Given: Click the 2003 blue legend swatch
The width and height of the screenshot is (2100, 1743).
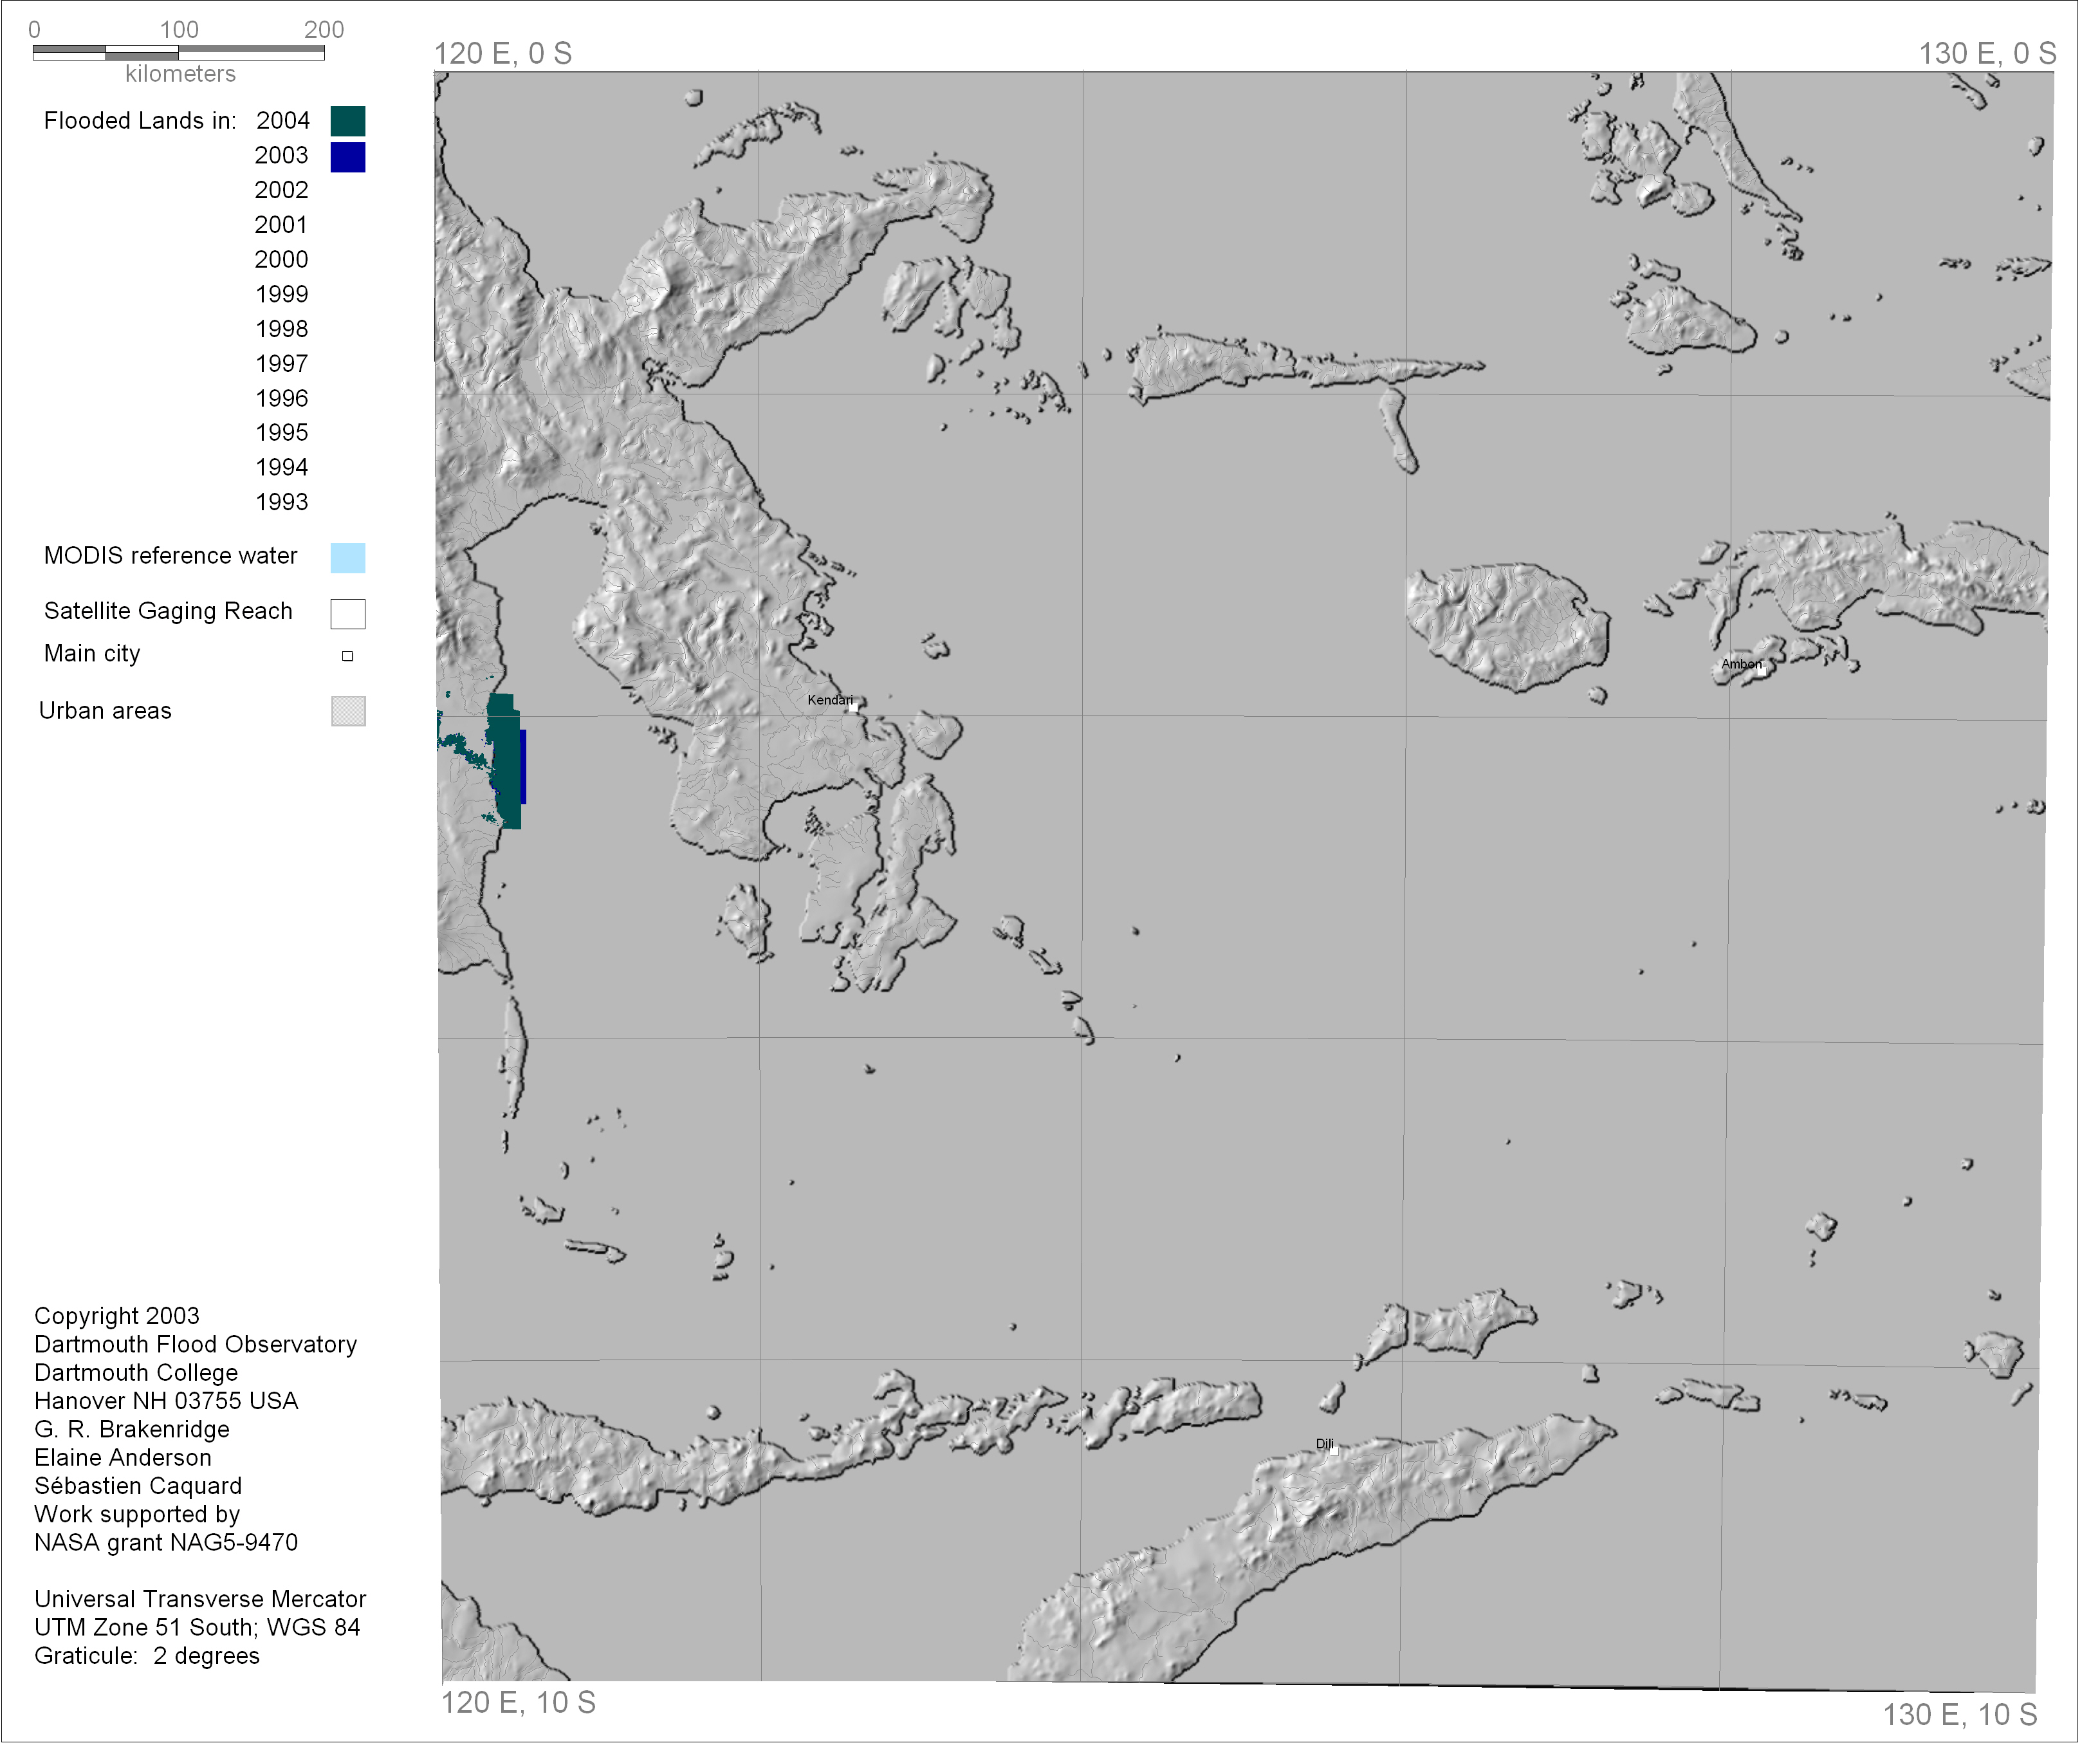Looking at the screenshot, I should [347, 157].
